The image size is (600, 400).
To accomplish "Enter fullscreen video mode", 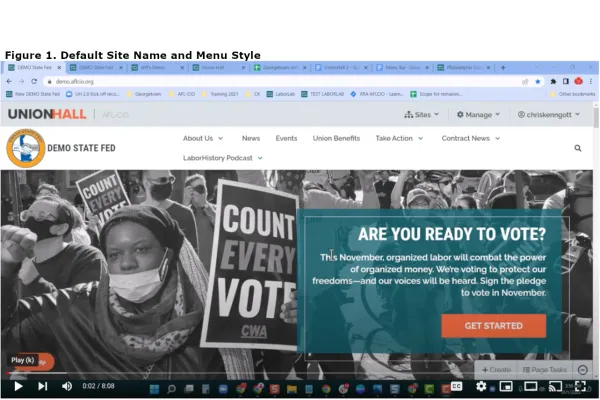I will 579,386.
